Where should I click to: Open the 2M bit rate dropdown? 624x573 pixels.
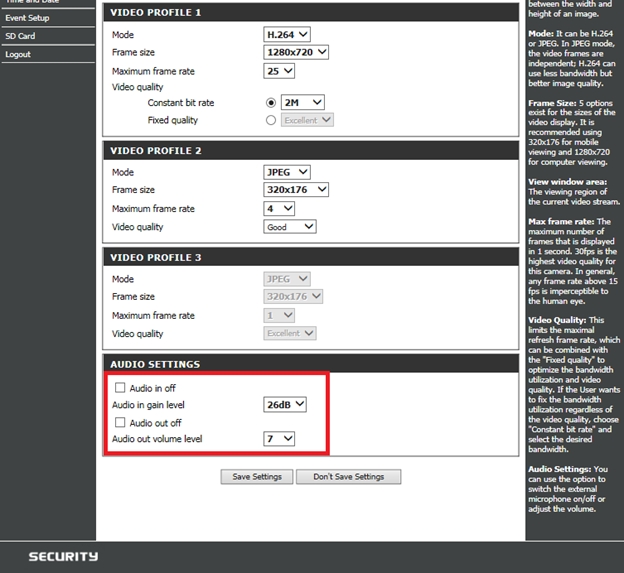303,103
